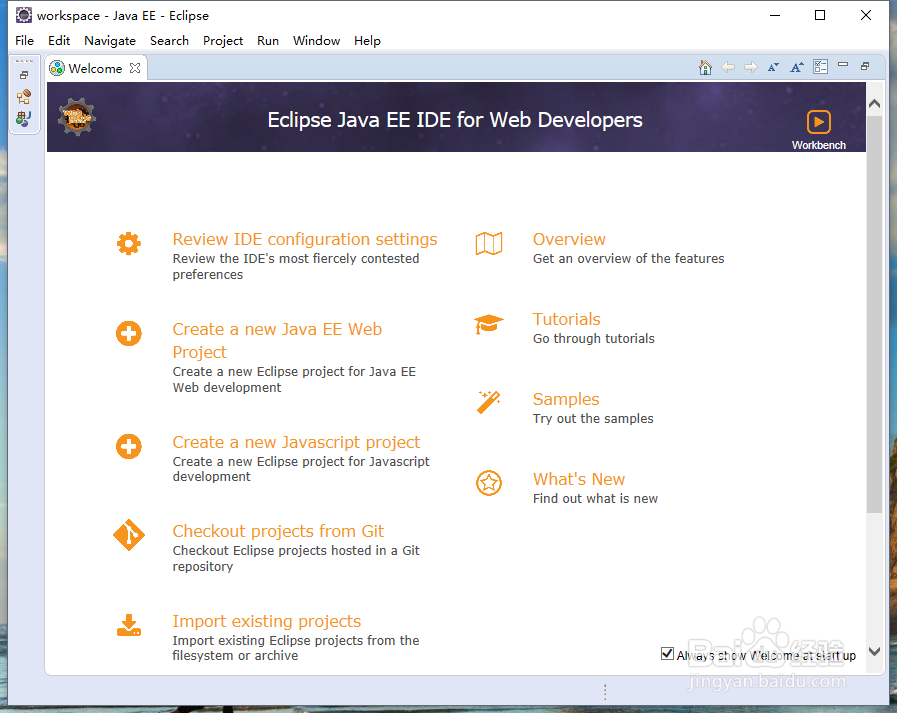Click the download icon for Import existing projects
897x713 pixels.
tap(129, 625)
